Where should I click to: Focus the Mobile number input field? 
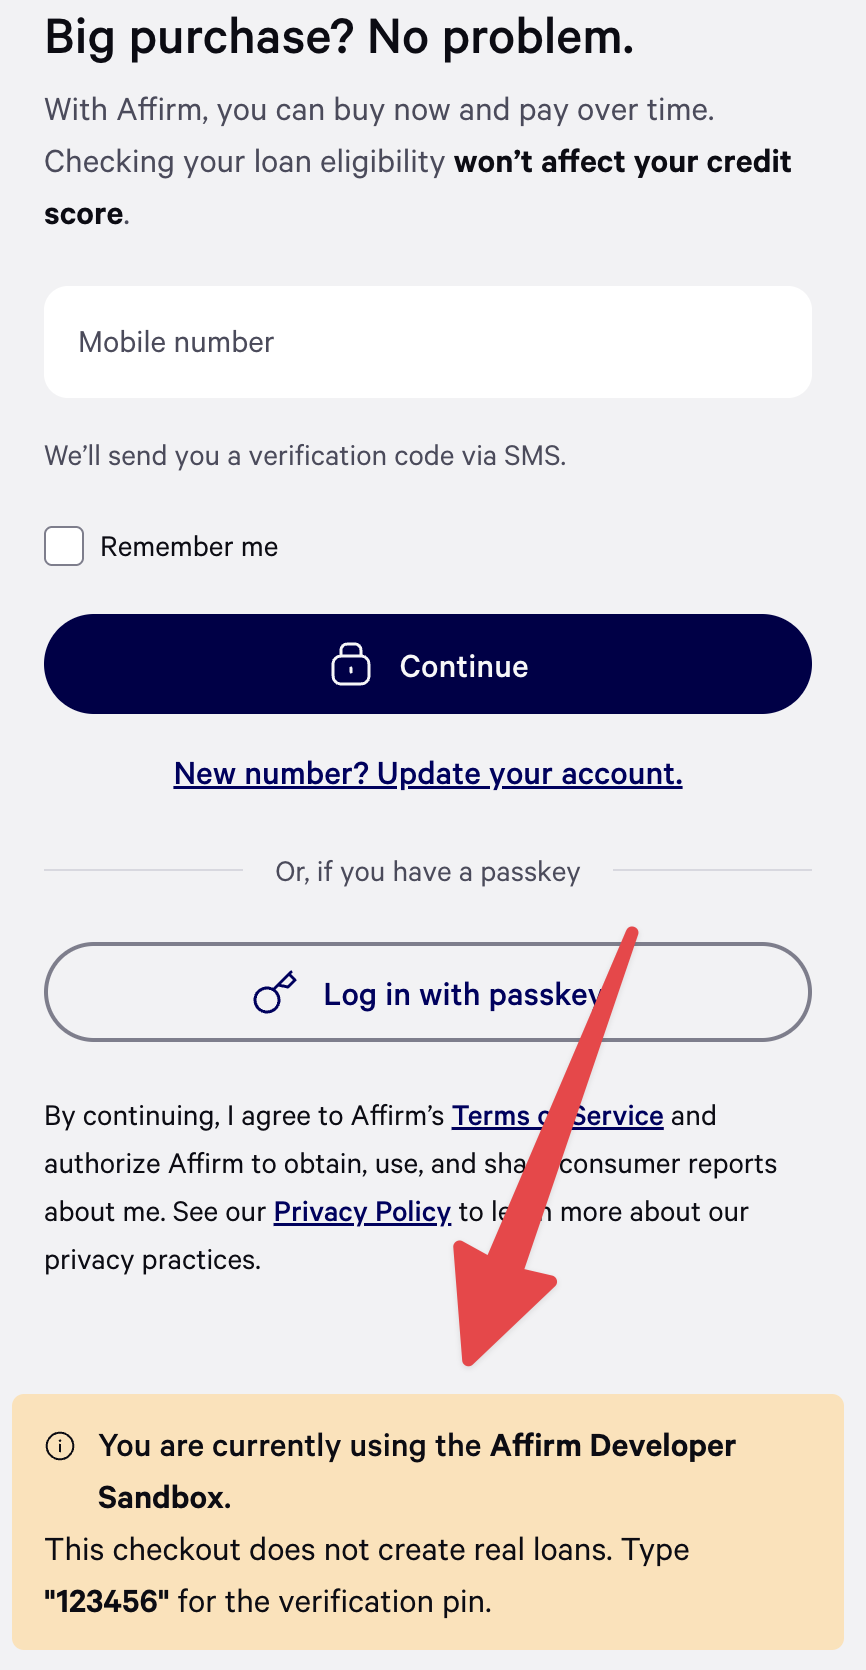(428, 342)
